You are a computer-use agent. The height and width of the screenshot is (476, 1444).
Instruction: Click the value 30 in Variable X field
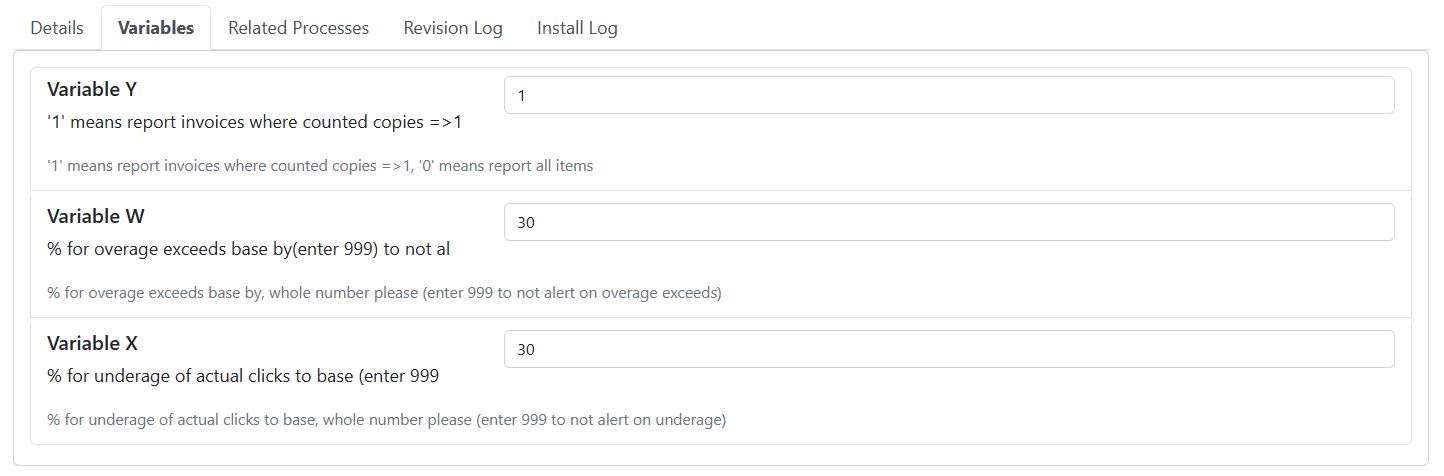526,350
